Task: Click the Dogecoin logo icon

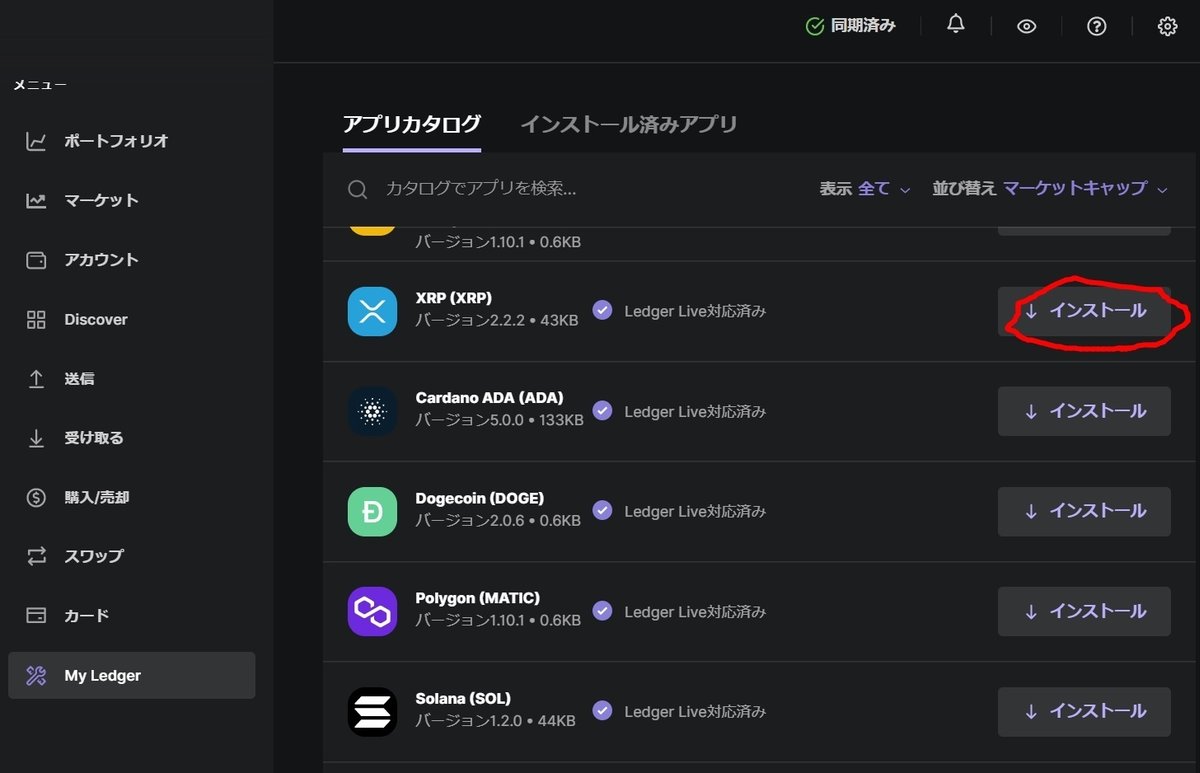Action: point(372,511)
